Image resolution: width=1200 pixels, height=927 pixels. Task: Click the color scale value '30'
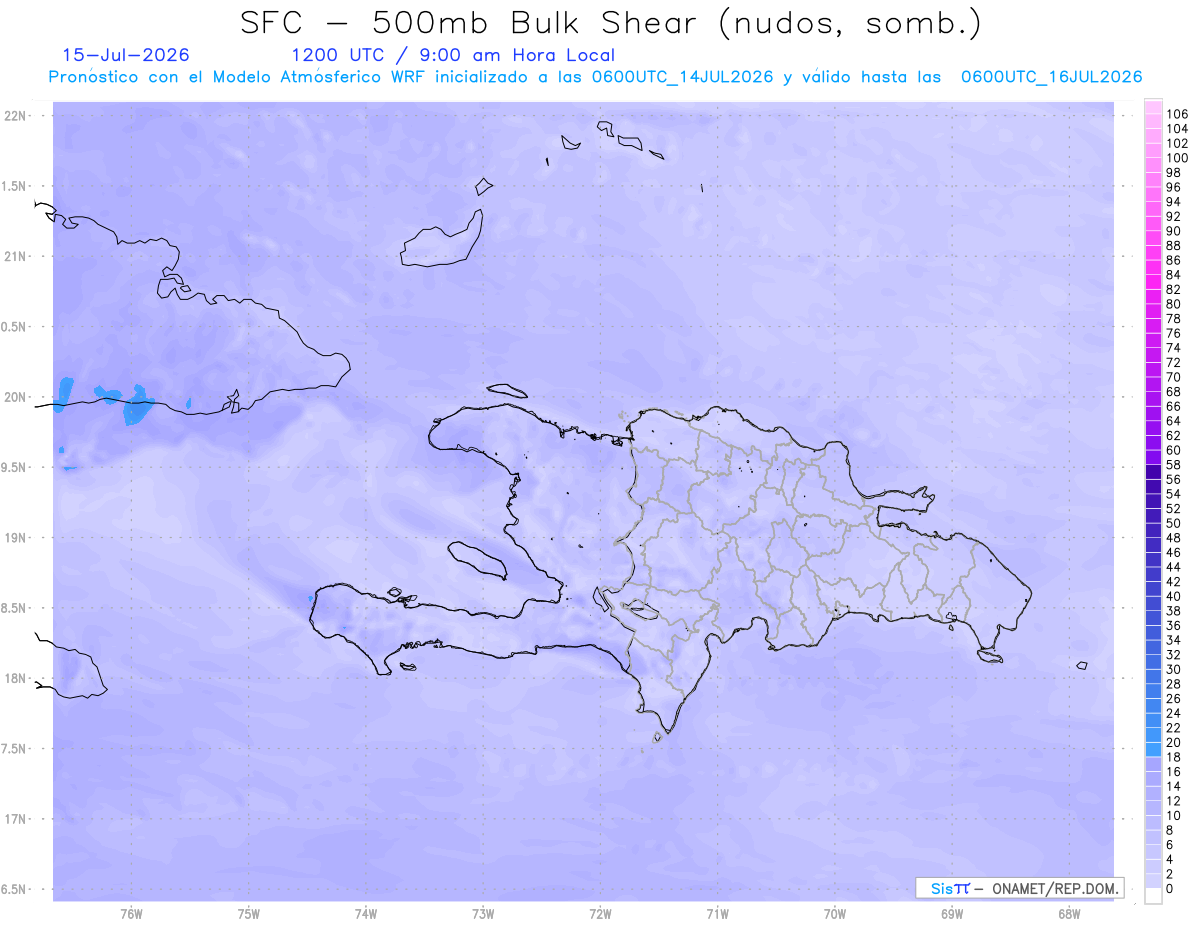click(x=1173, y=670)
